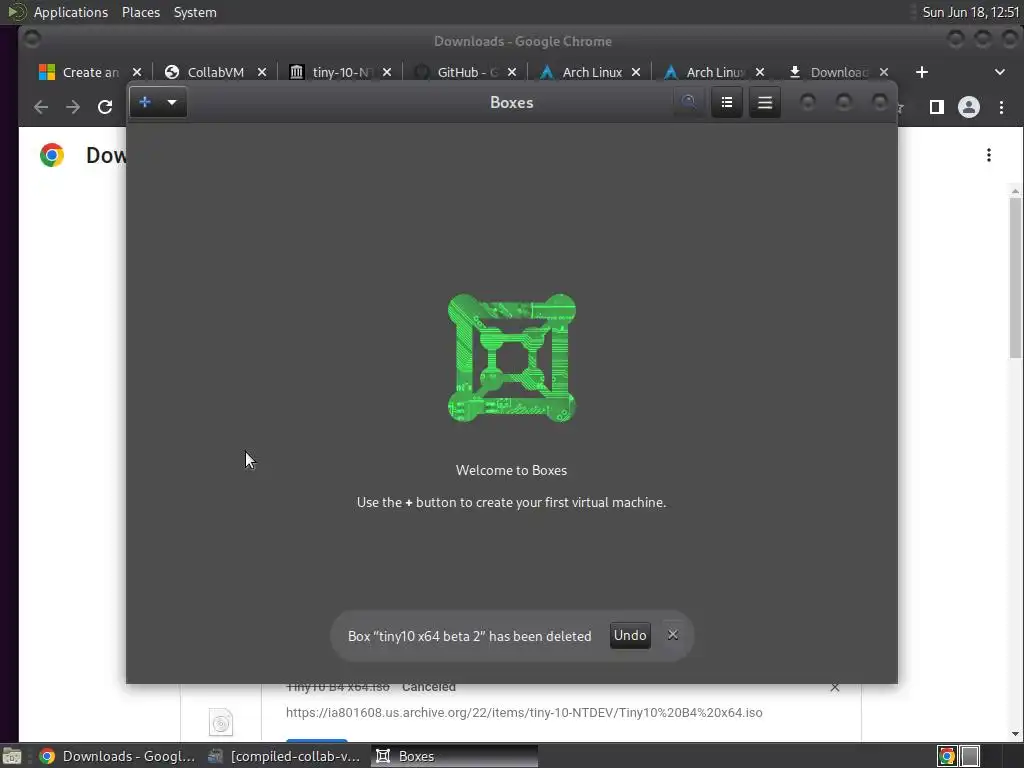Screen dimensions: 1024x768
Task: Go back in Chrome
Action: click(41, 107)
